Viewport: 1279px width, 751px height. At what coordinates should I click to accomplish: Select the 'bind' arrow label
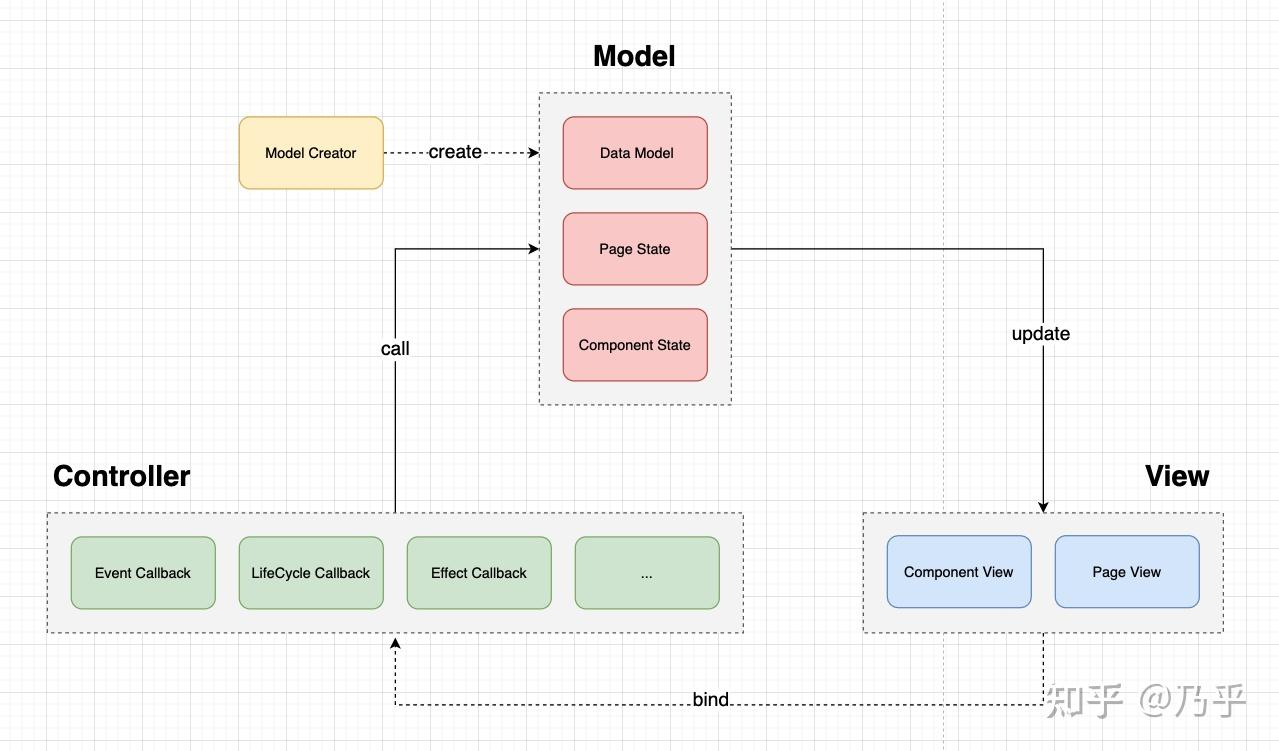click(711, 699)
